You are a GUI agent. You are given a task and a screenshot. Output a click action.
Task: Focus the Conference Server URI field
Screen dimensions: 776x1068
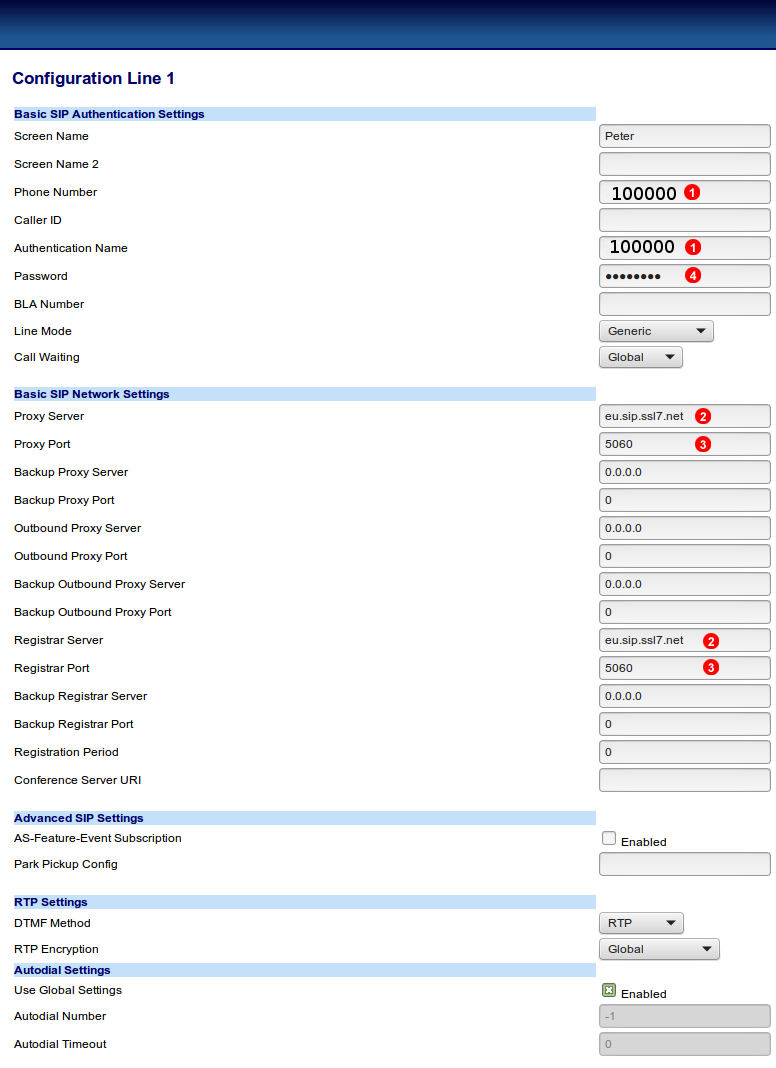(684, 780)
